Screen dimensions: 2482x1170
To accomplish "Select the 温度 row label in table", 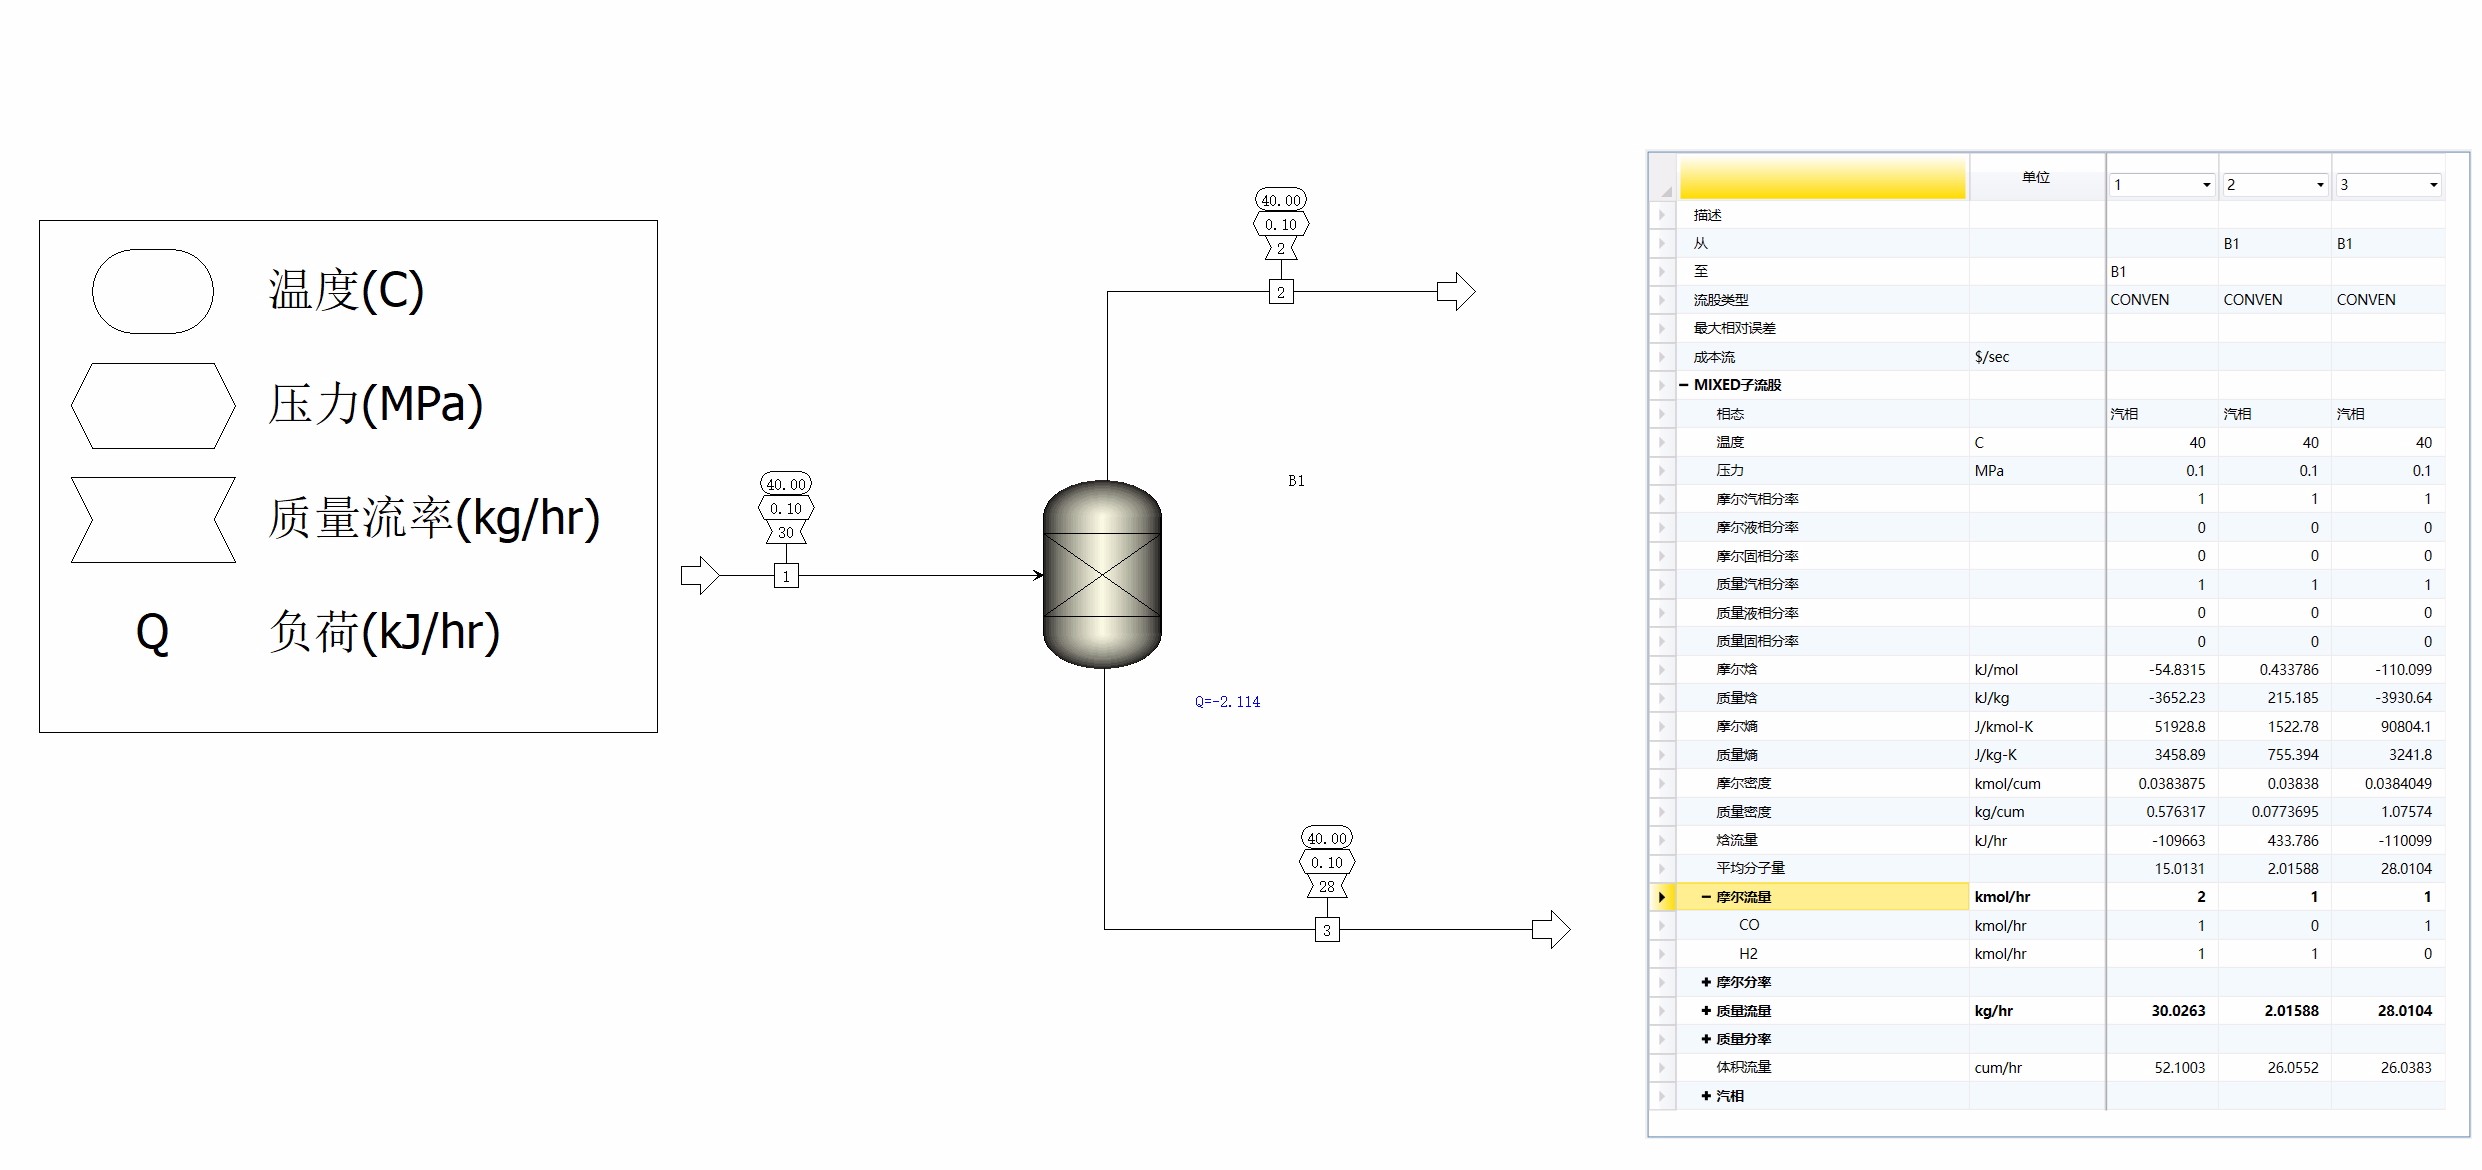I will click(x=1730, y=442).
